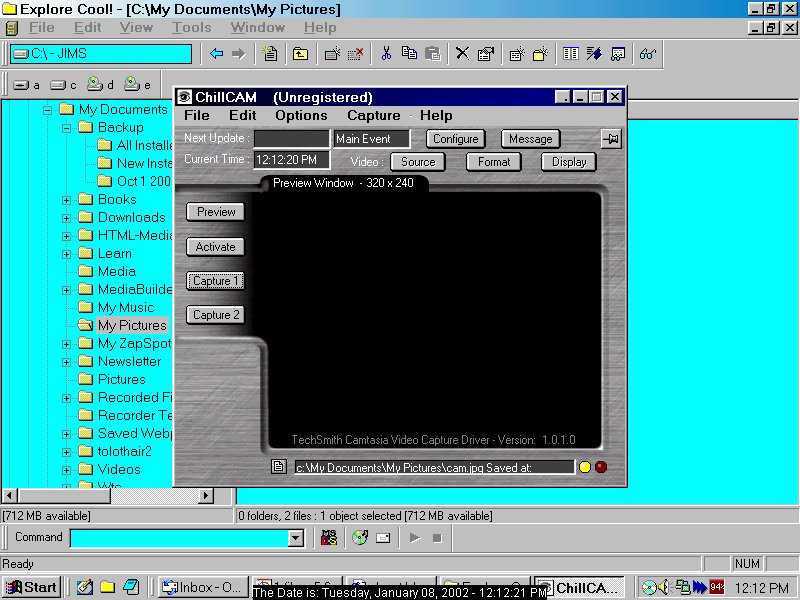
Task: Select the My Music folder
Action: coord(126,308)
